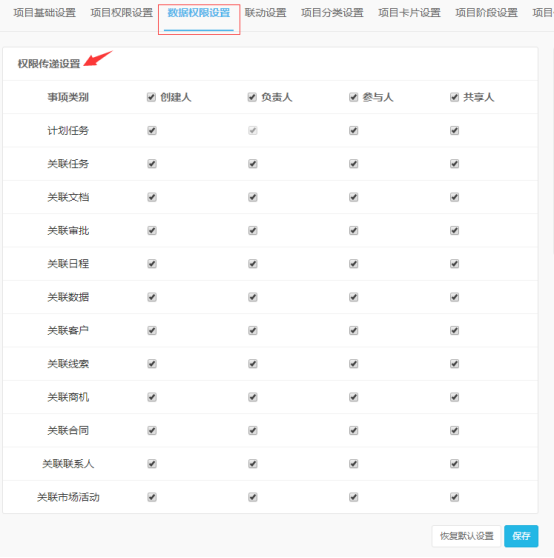Click the 恢复默认设置 button

coord(466,536)
